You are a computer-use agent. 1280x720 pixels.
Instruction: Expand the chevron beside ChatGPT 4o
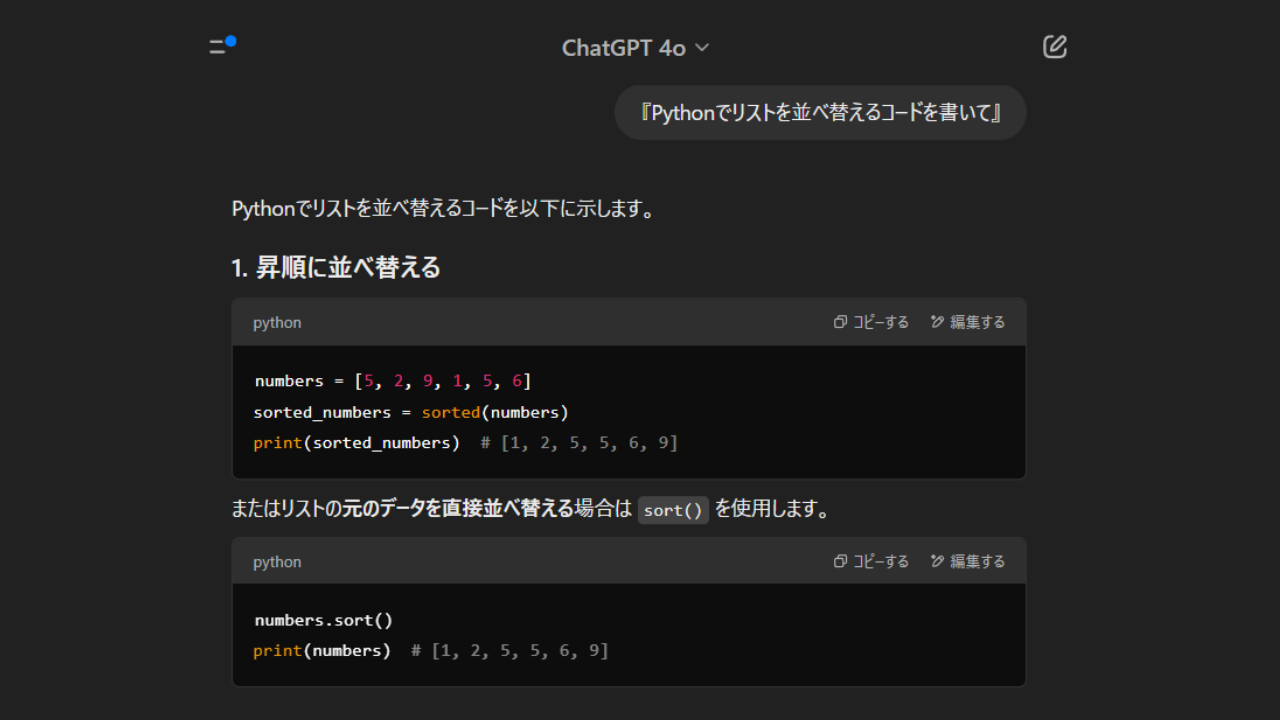point(702,48)
